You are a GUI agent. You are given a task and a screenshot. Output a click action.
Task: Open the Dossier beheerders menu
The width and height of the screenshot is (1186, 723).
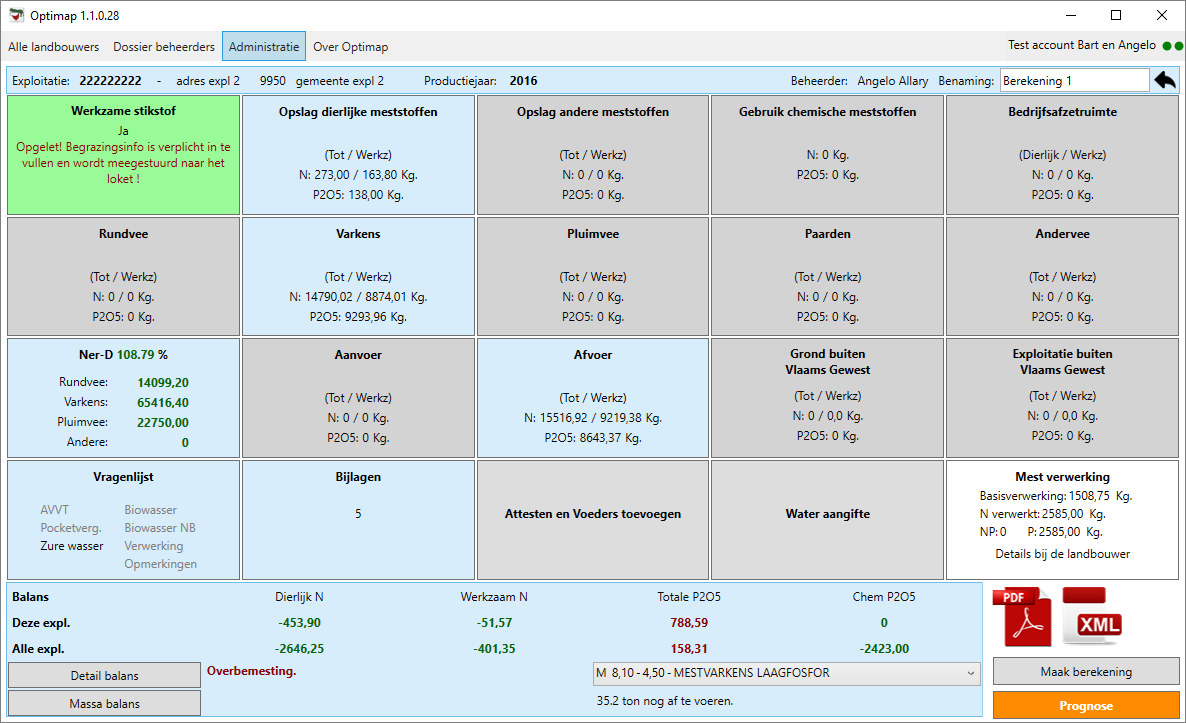click(164, 47)
